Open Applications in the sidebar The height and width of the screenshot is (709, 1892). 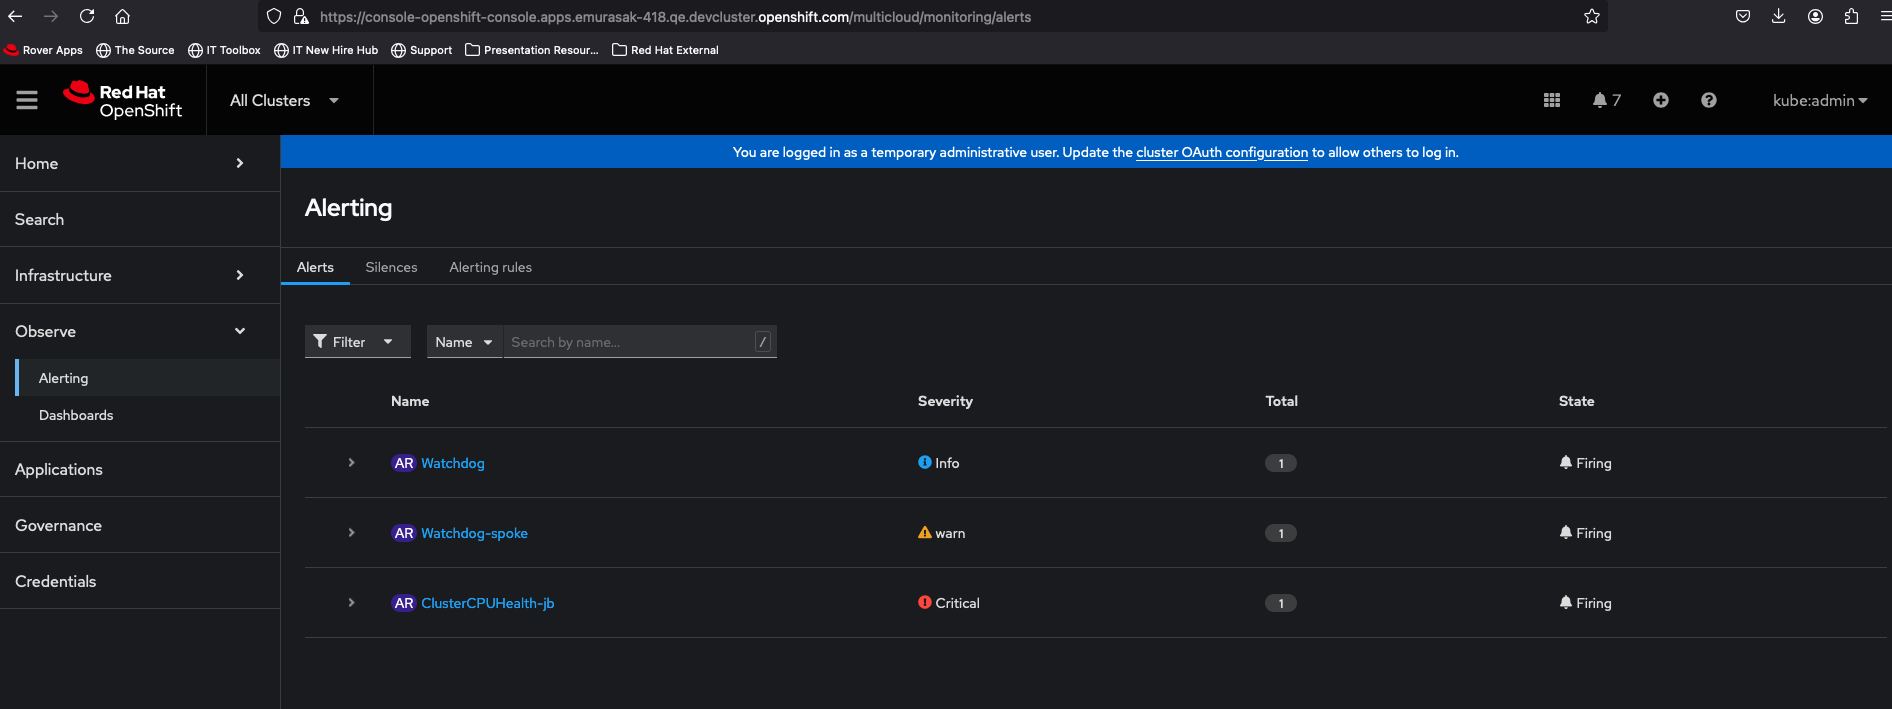[x=140, y=469]
